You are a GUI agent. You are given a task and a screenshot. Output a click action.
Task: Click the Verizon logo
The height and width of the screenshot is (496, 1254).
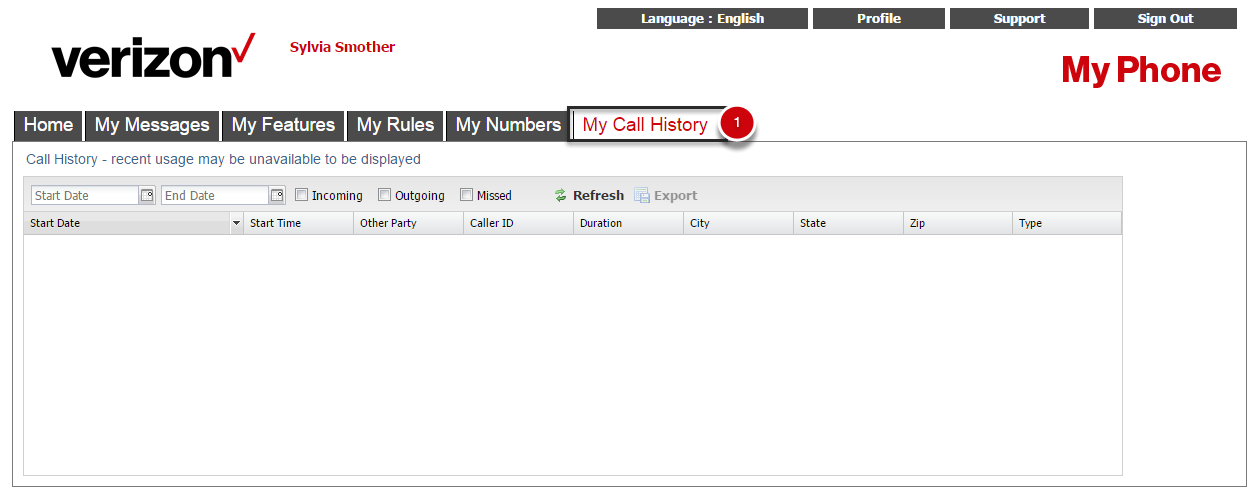pos(153,56)
